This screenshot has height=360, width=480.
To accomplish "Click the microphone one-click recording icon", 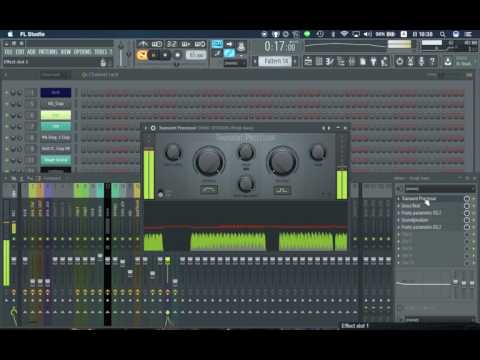I will coord(422,61).
